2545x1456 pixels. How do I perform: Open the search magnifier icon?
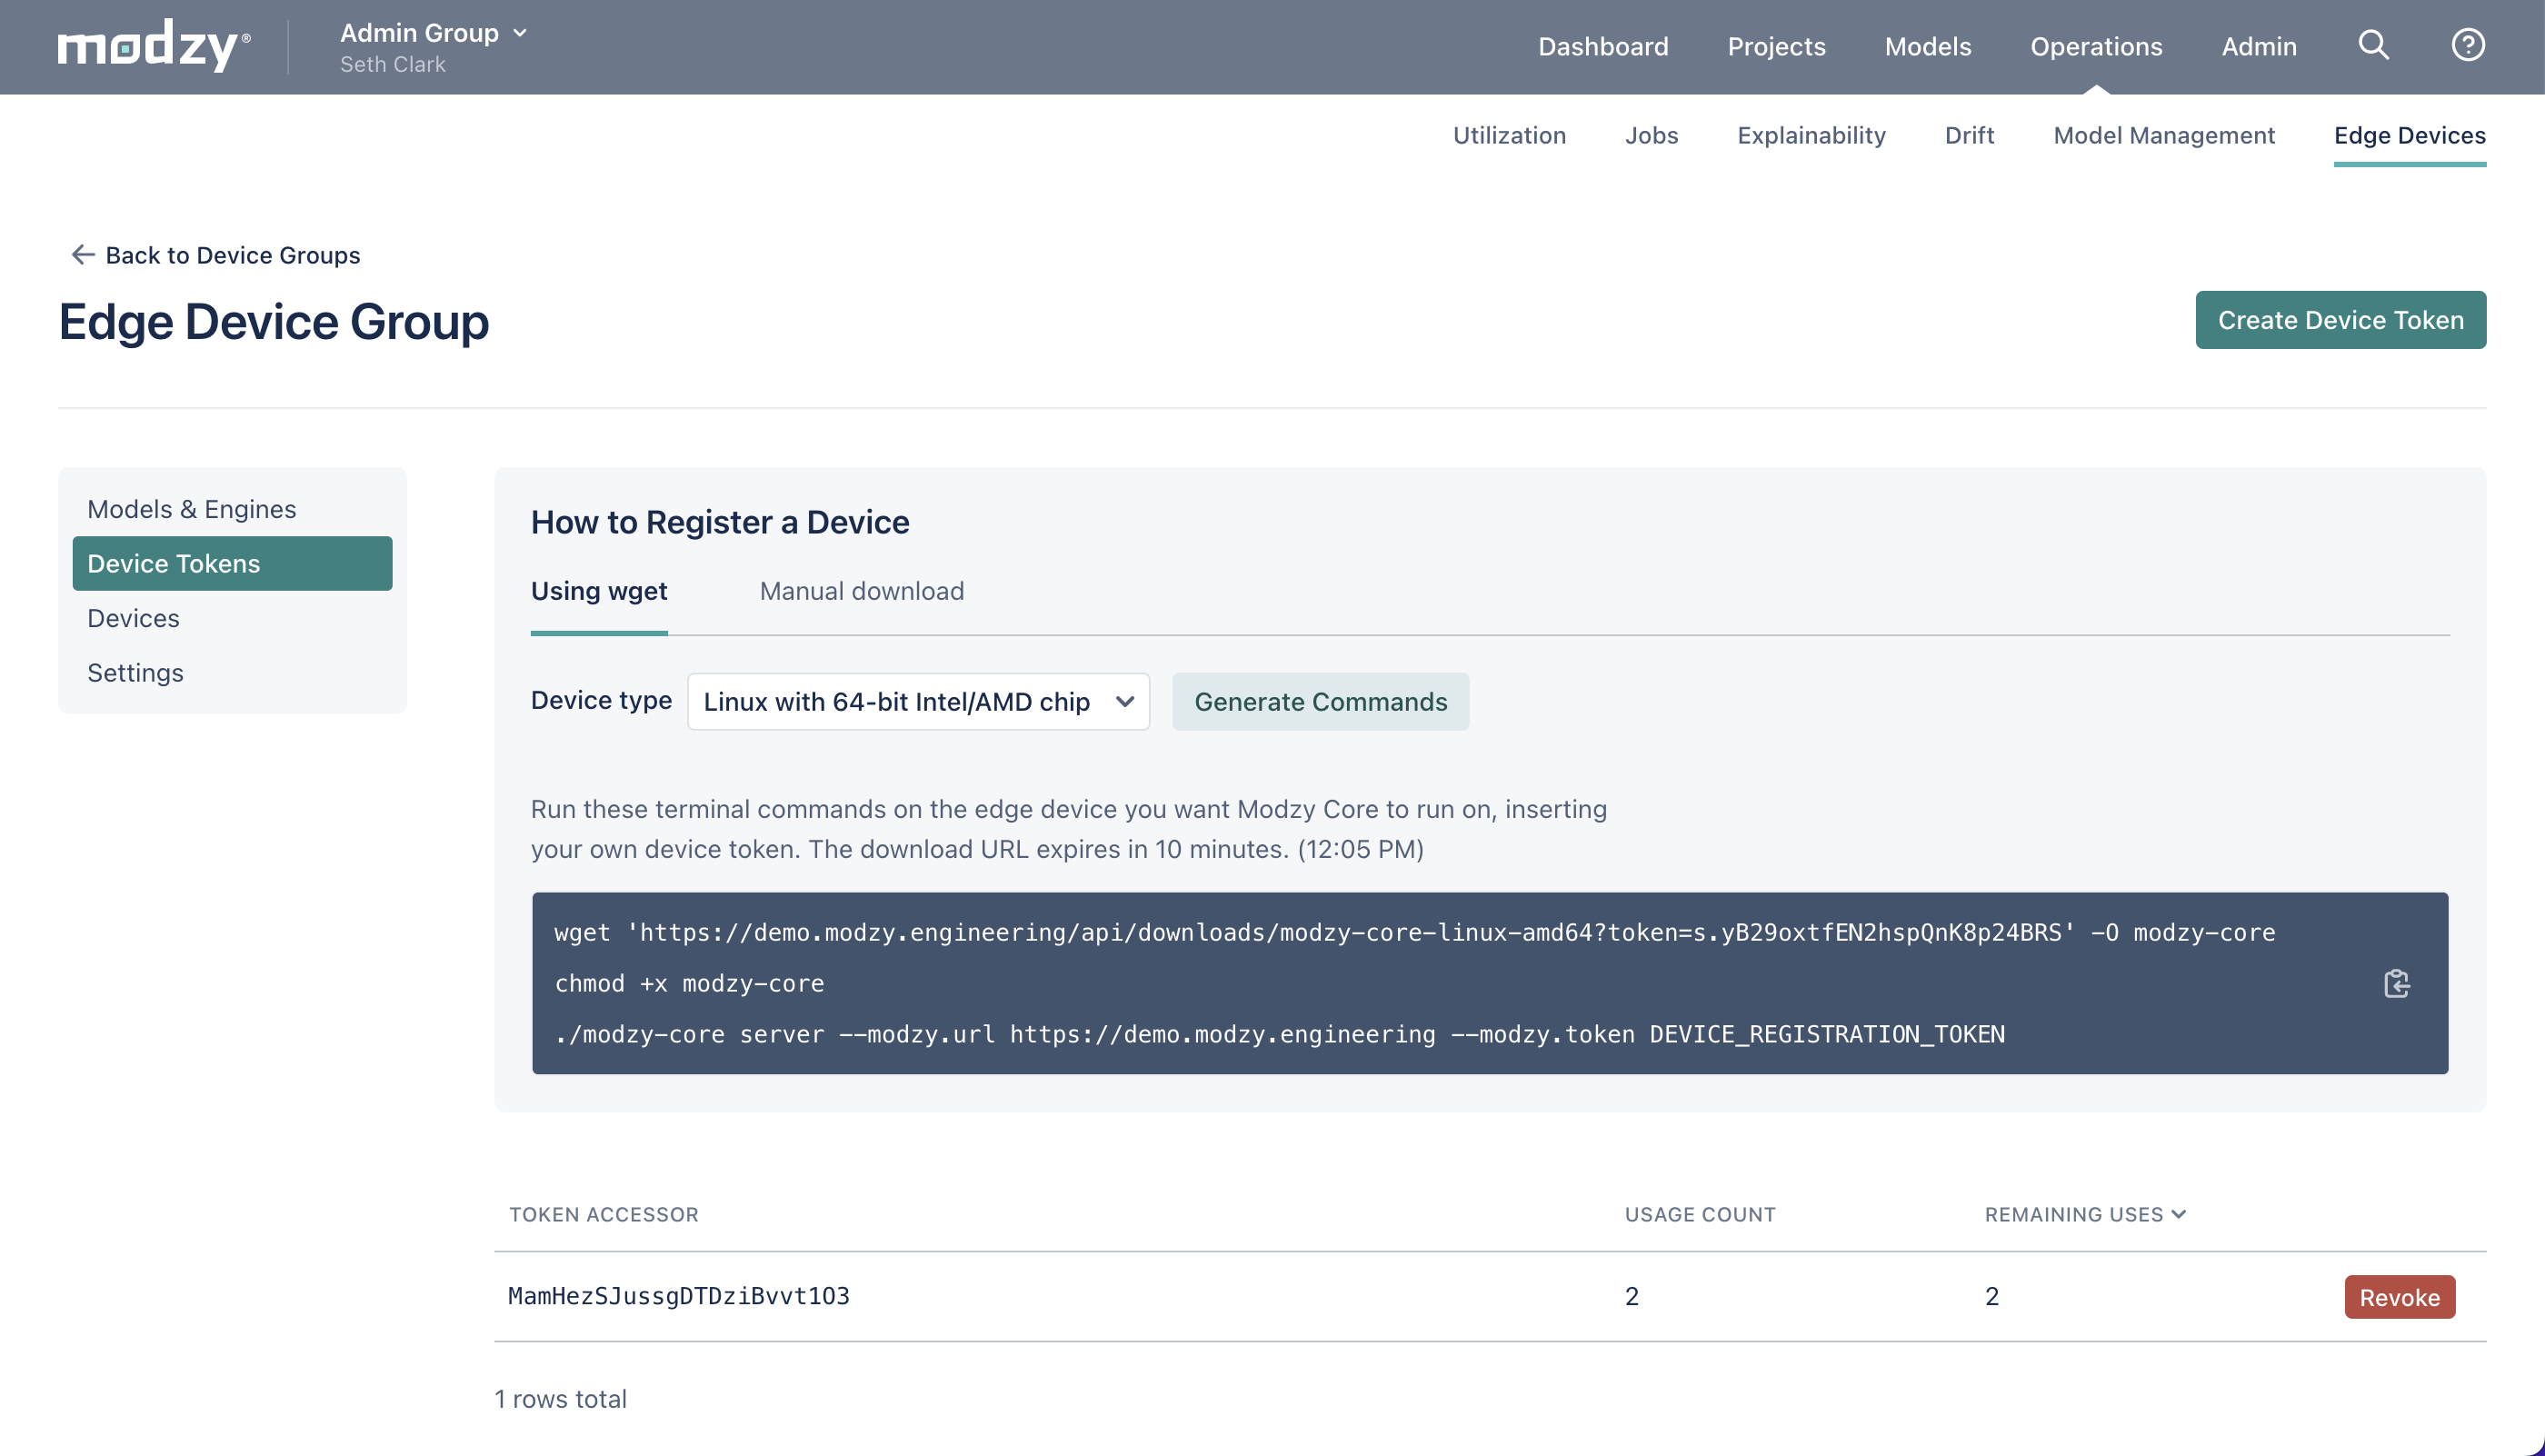coord(2373,45)
